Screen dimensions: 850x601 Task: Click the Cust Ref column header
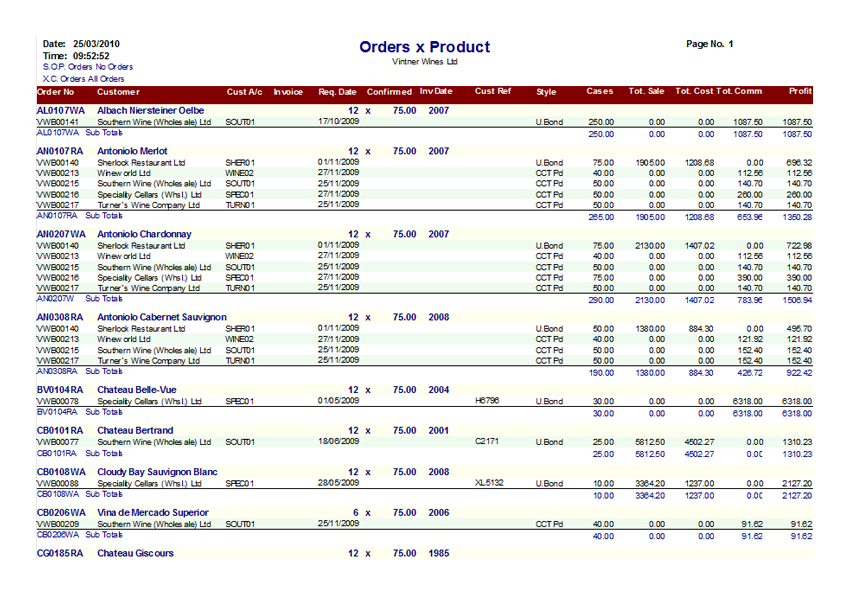click(493, 92)
